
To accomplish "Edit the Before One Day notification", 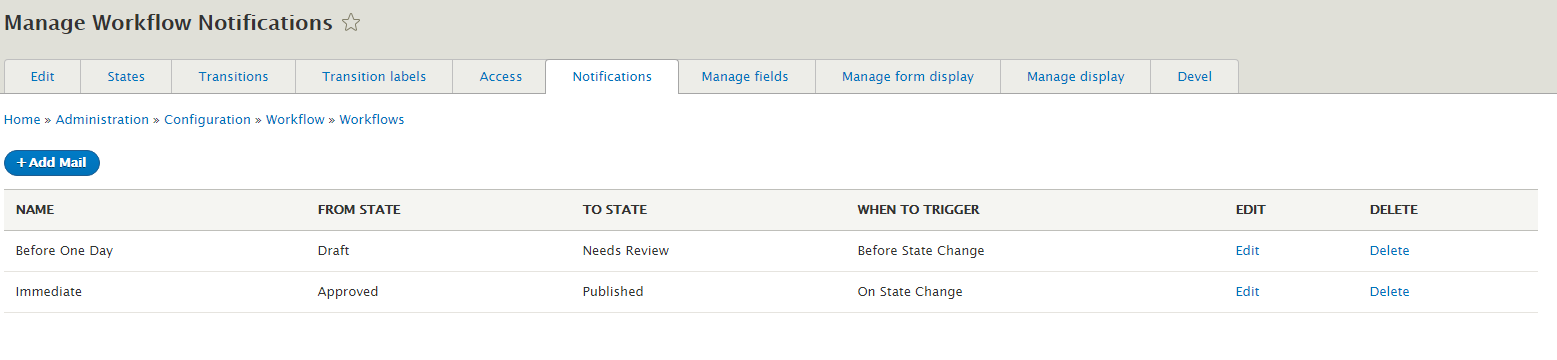I will tap(1247, 251).
